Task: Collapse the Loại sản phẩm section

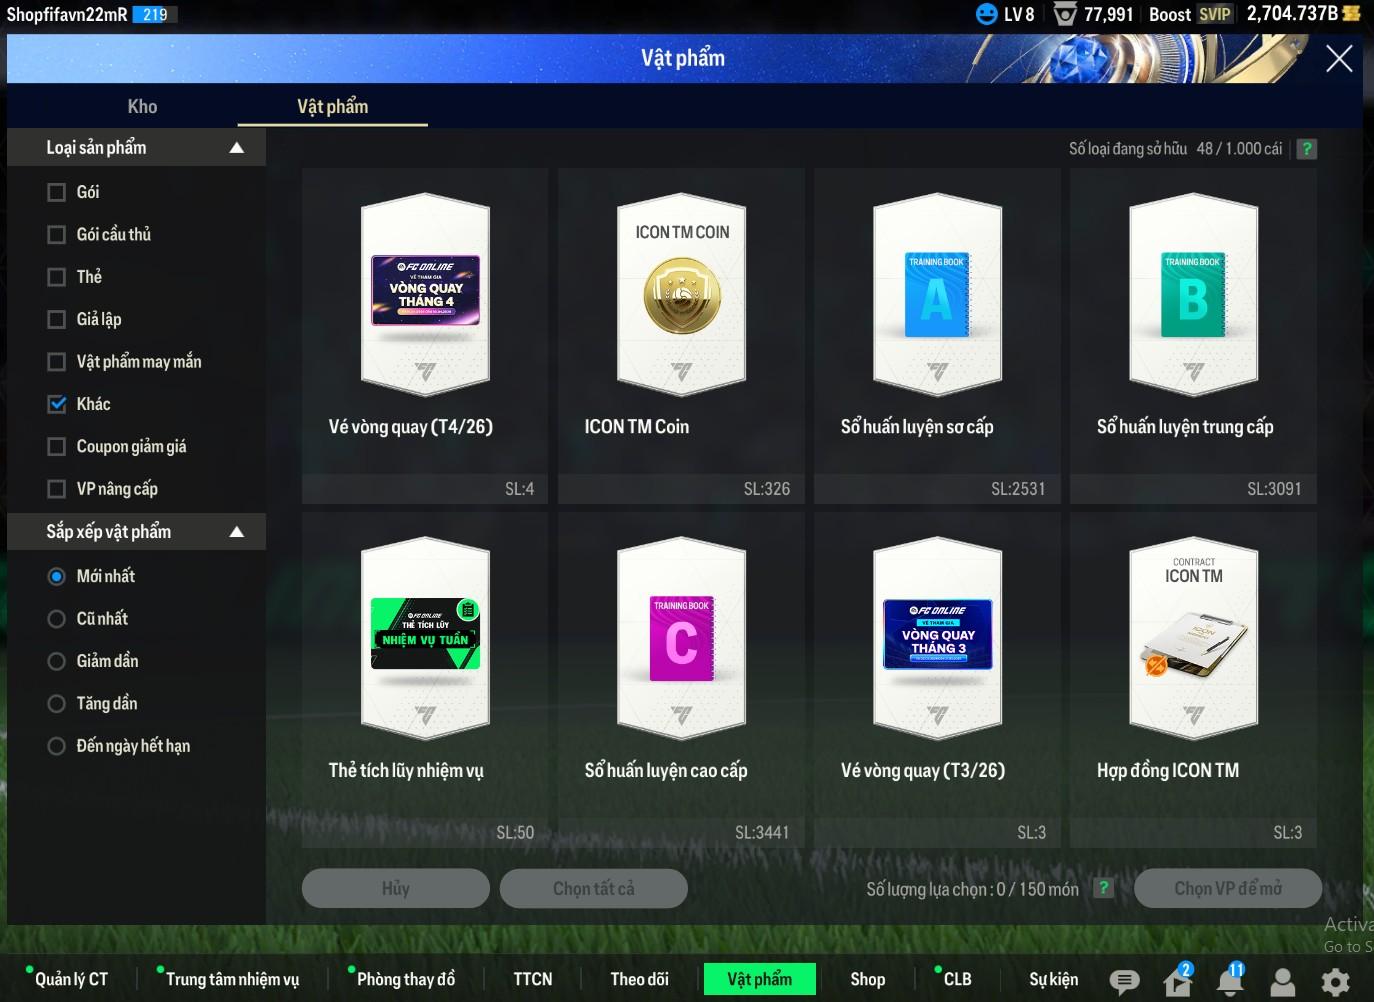Action: 237,148
